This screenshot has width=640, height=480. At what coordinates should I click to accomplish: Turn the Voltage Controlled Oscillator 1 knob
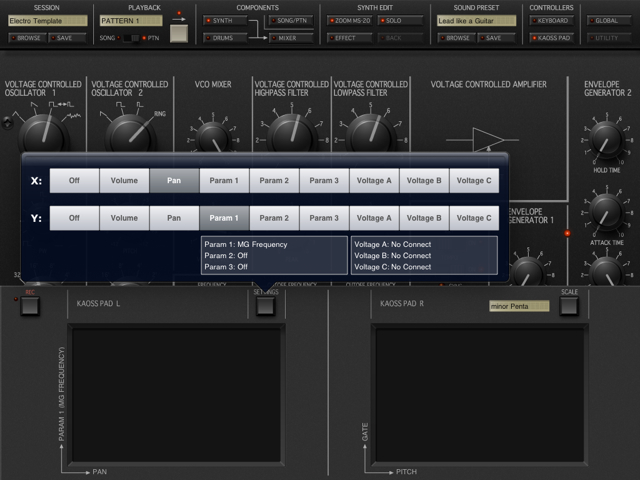pyautogui.click(x=40, y=131)
